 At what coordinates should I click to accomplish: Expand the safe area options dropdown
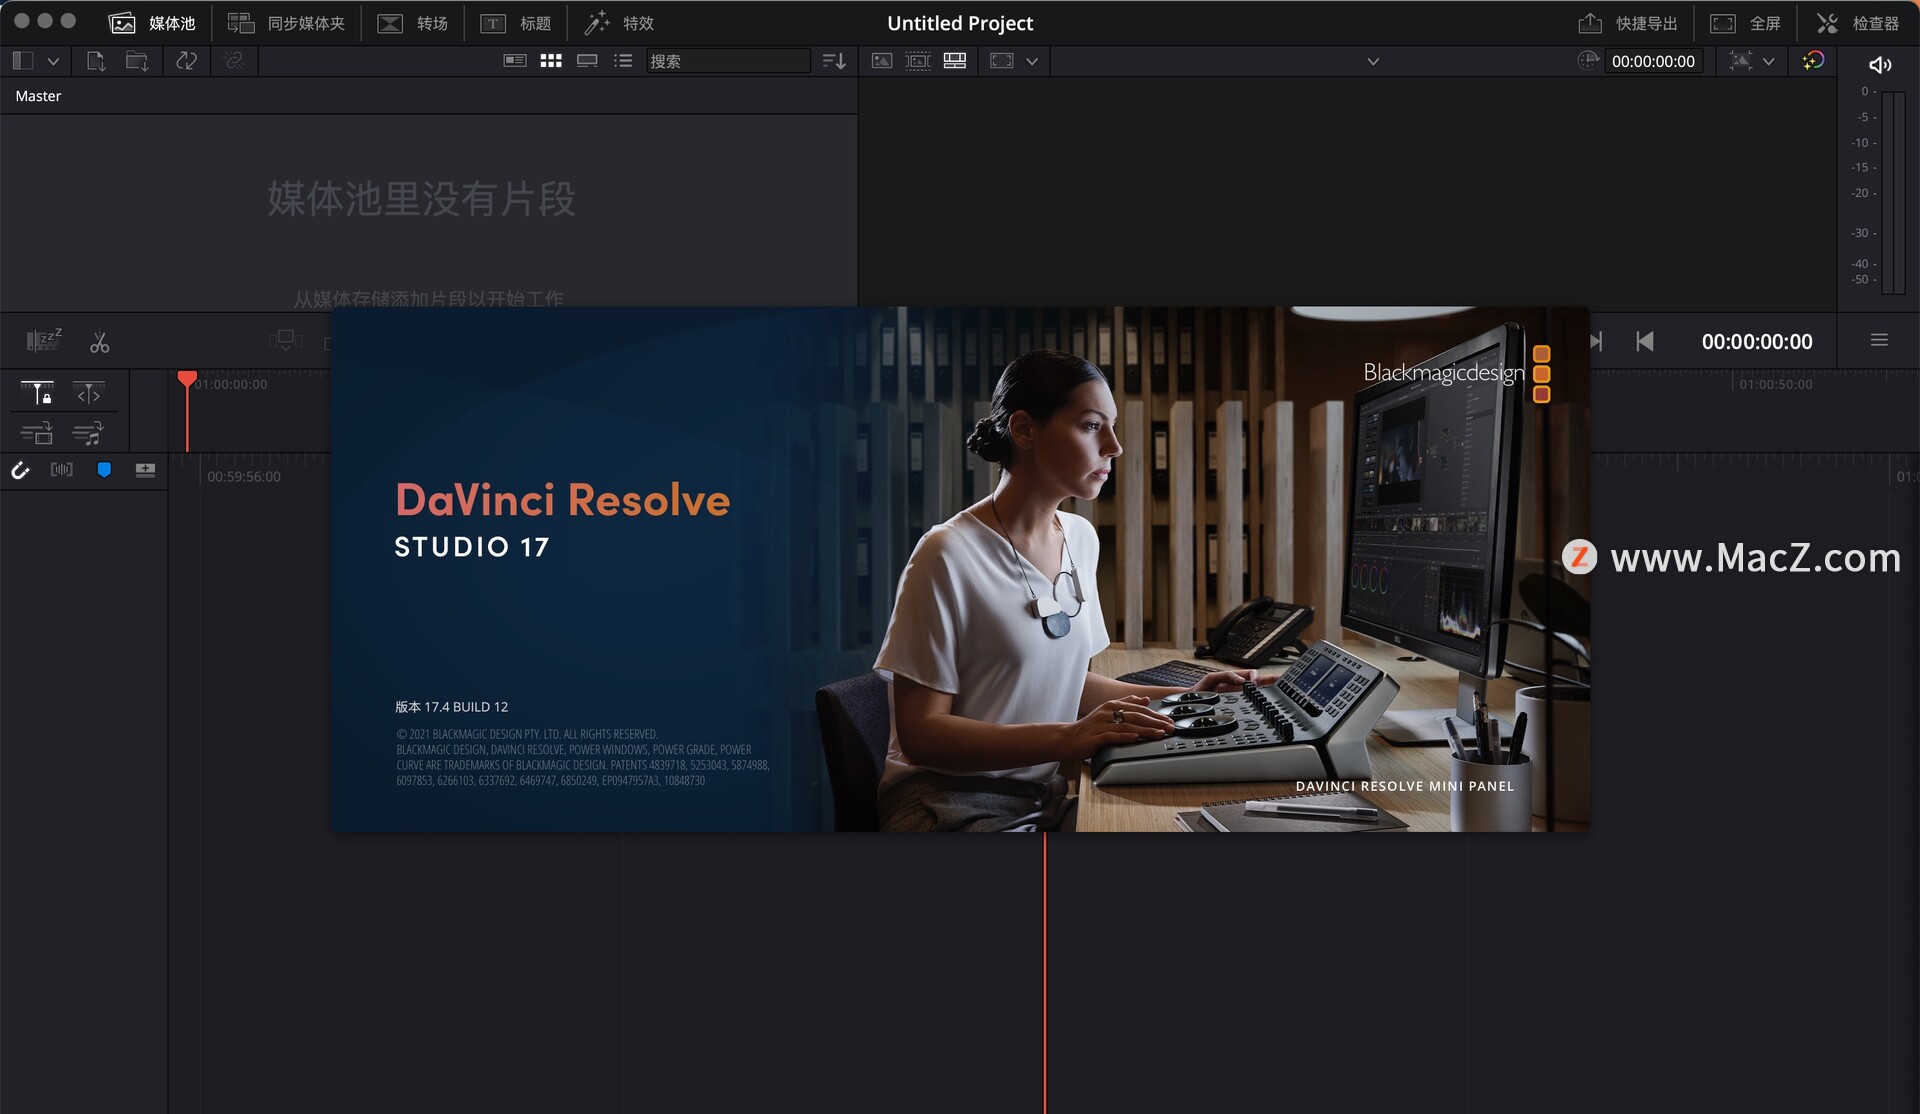click(x=1768, y=61)
